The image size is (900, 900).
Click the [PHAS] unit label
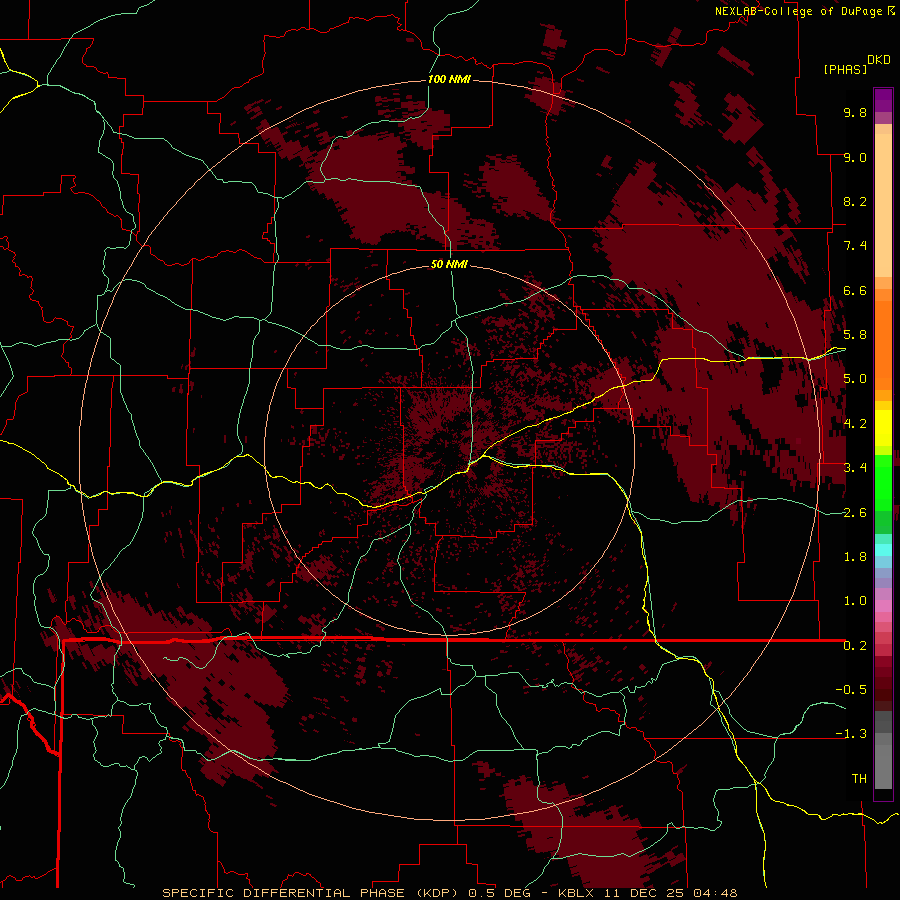845,70
